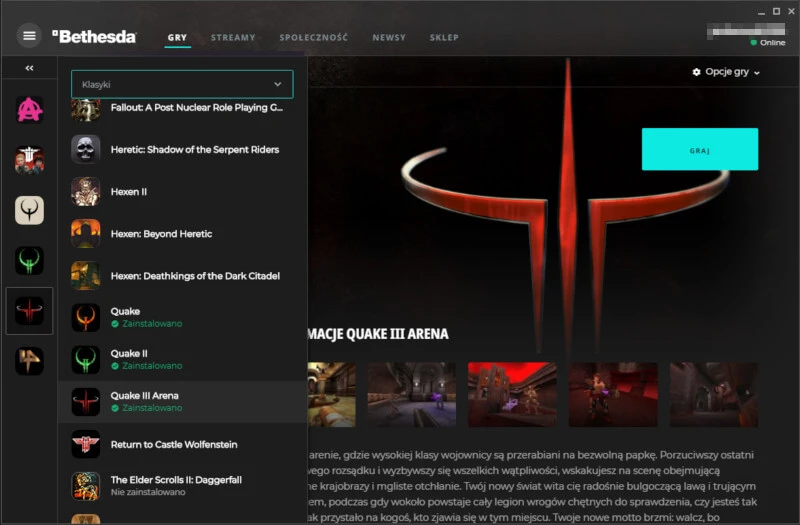Click the orange Quake list icon
The width and height of the screenshot is (800, 525).
point(86,317)
